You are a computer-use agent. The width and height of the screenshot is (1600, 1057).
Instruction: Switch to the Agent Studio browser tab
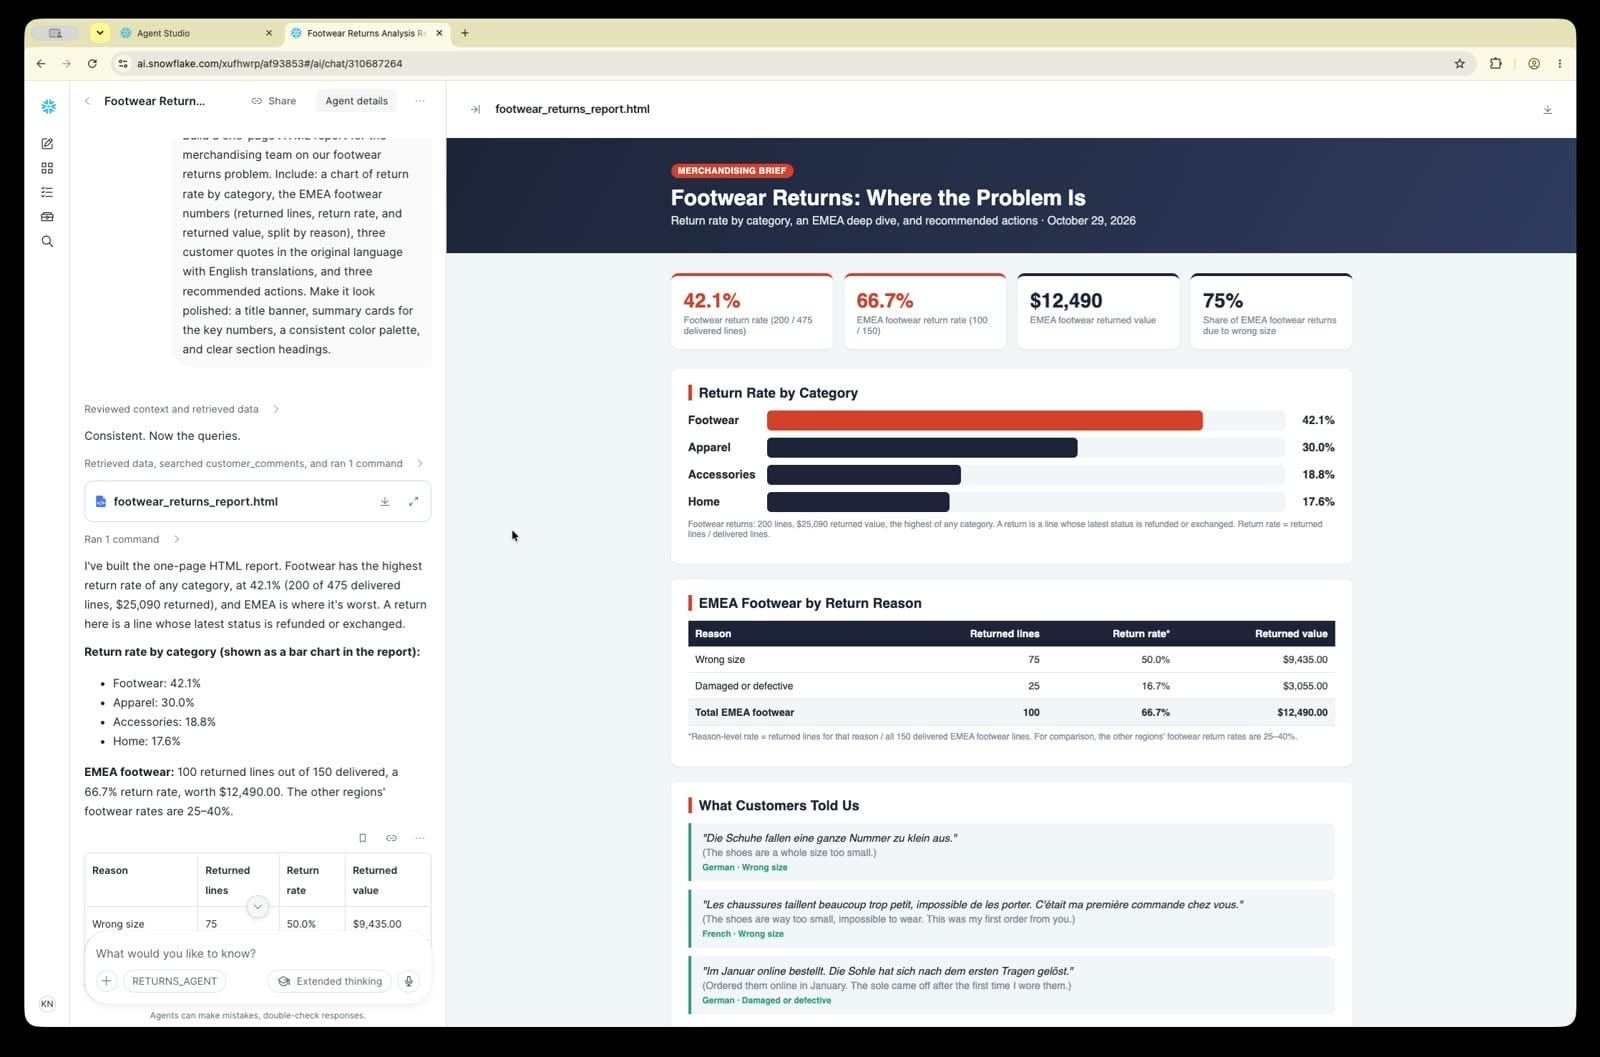click(x=191, y=33)
